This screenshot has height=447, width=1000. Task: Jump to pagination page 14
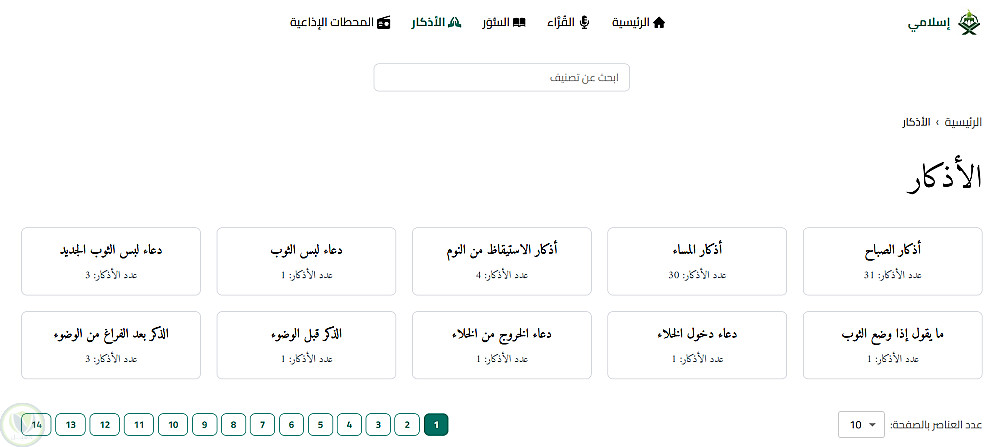37,425
